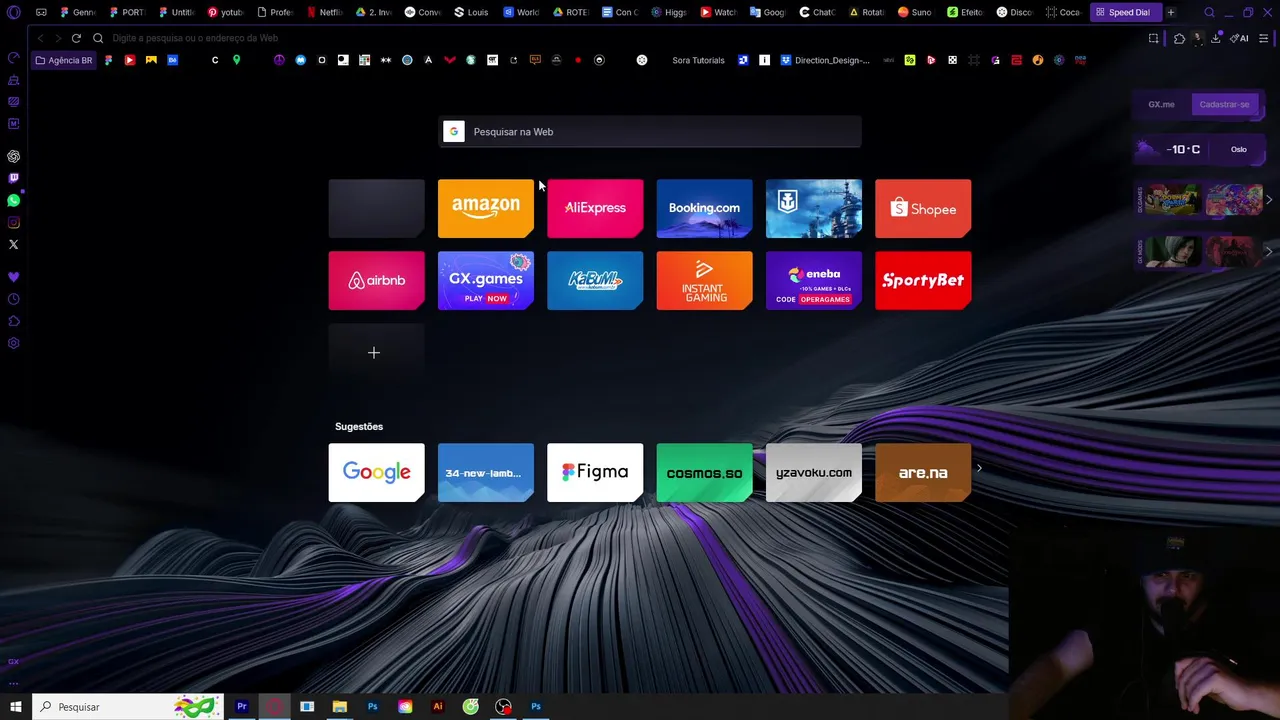The height and width of the screenshot is (720, 1280).
Task: Click the Cadastrar-se sign-up button
Action: point(1224,104)
